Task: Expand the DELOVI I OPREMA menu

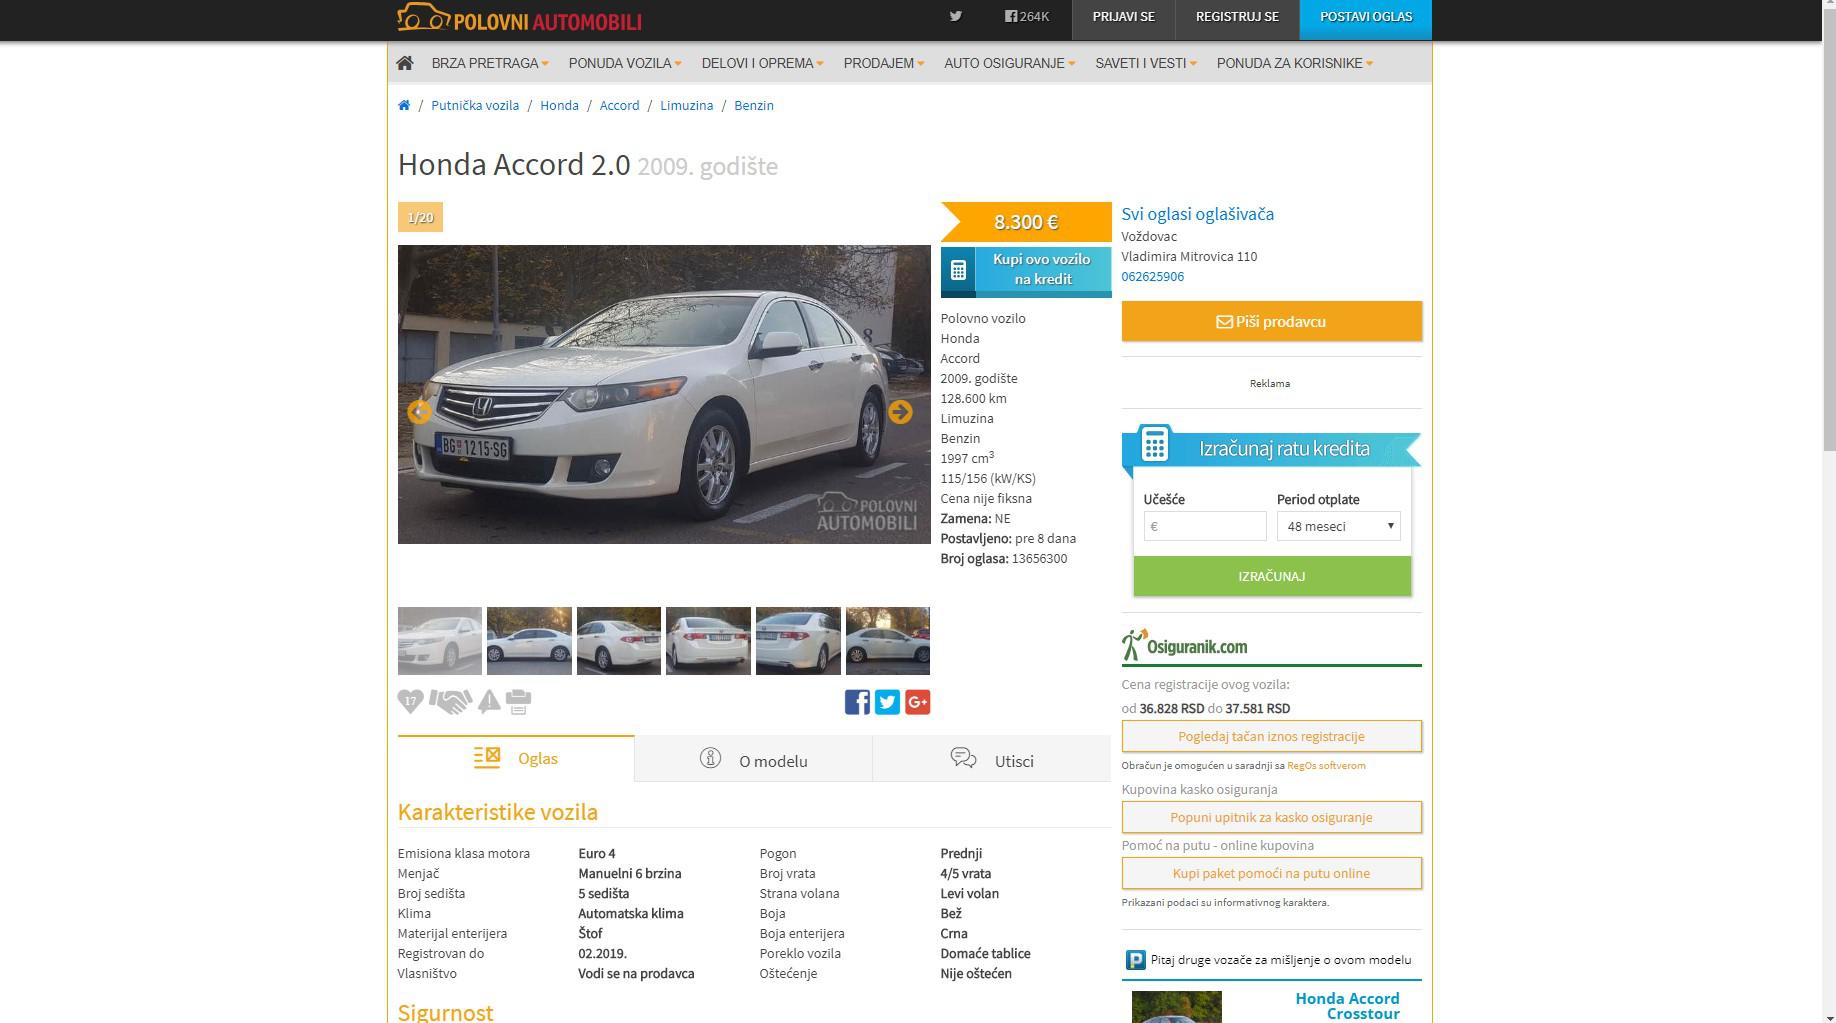Action: (762, 63)
